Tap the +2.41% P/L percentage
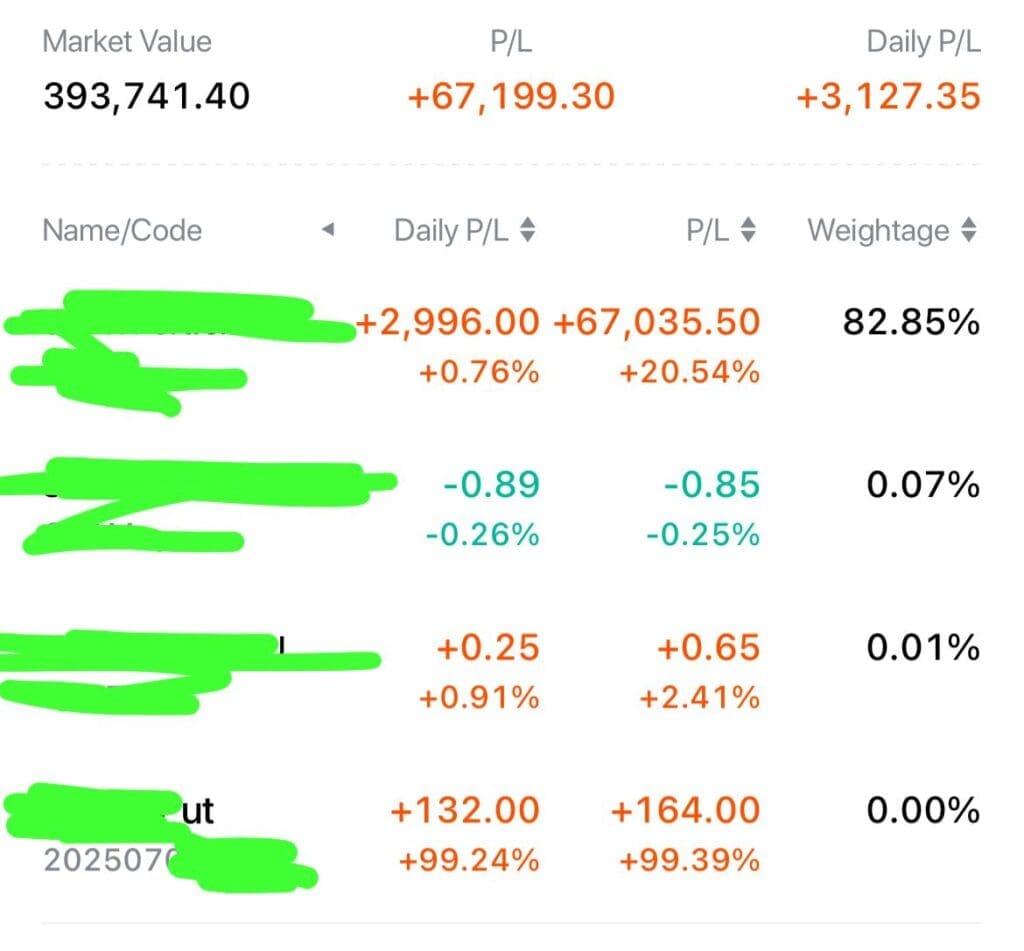This screenshot has height=951, width=1024. pos(699,698)
